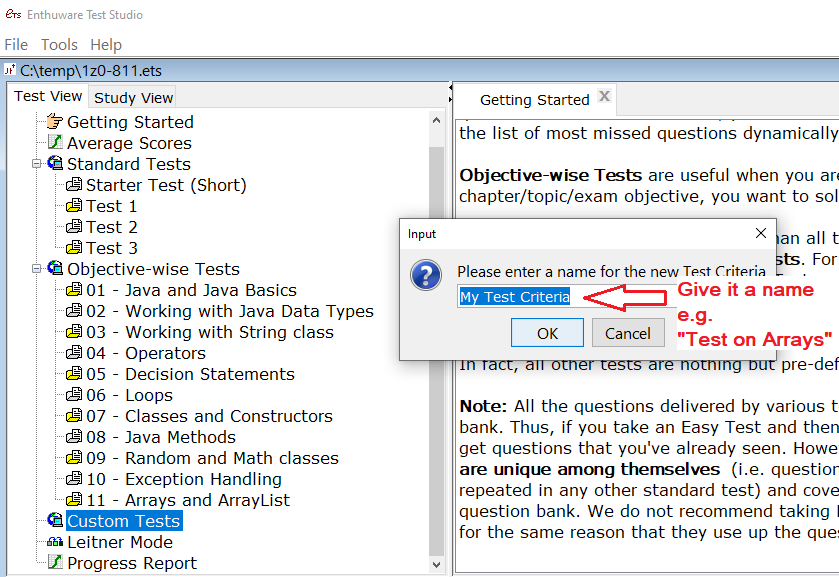Open the File menu
839x577 pixels.
(16, 45)
